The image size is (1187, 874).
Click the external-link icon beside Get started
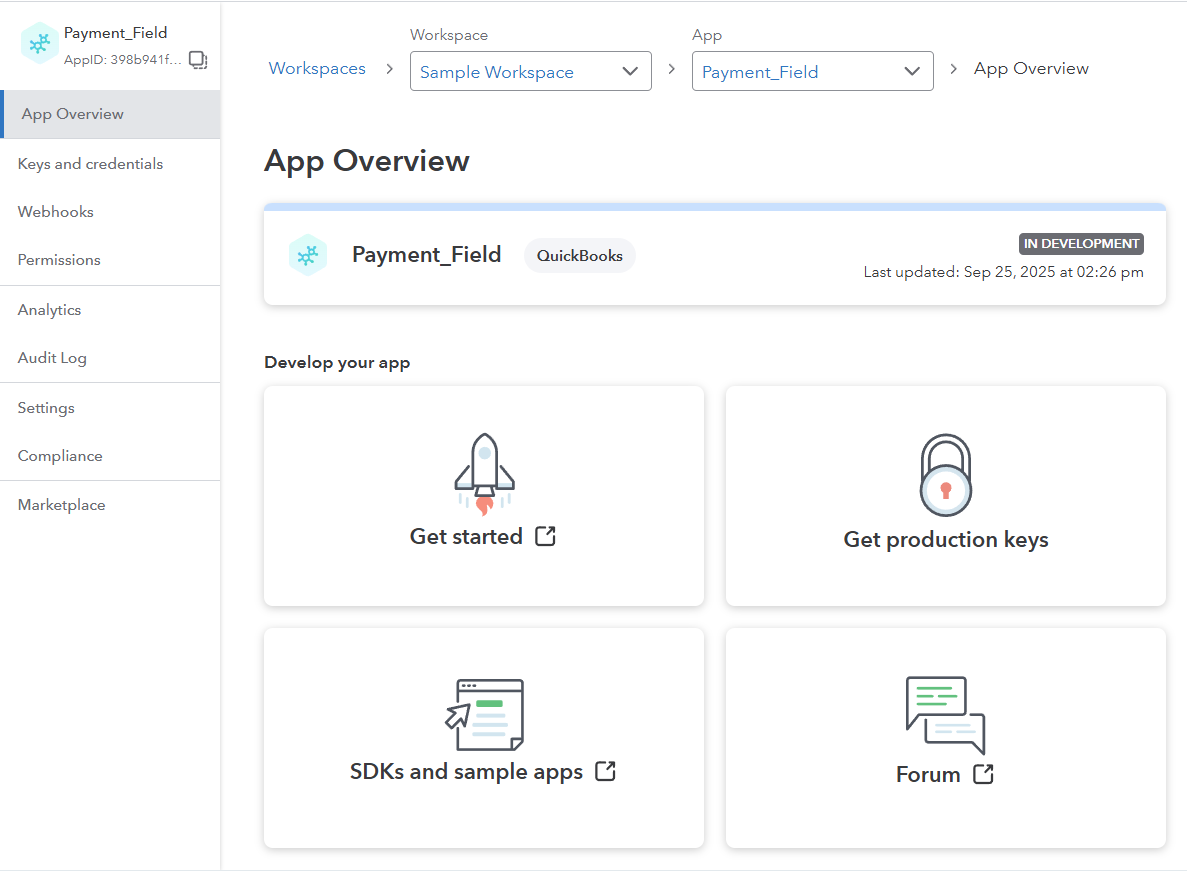coord(545,536)
